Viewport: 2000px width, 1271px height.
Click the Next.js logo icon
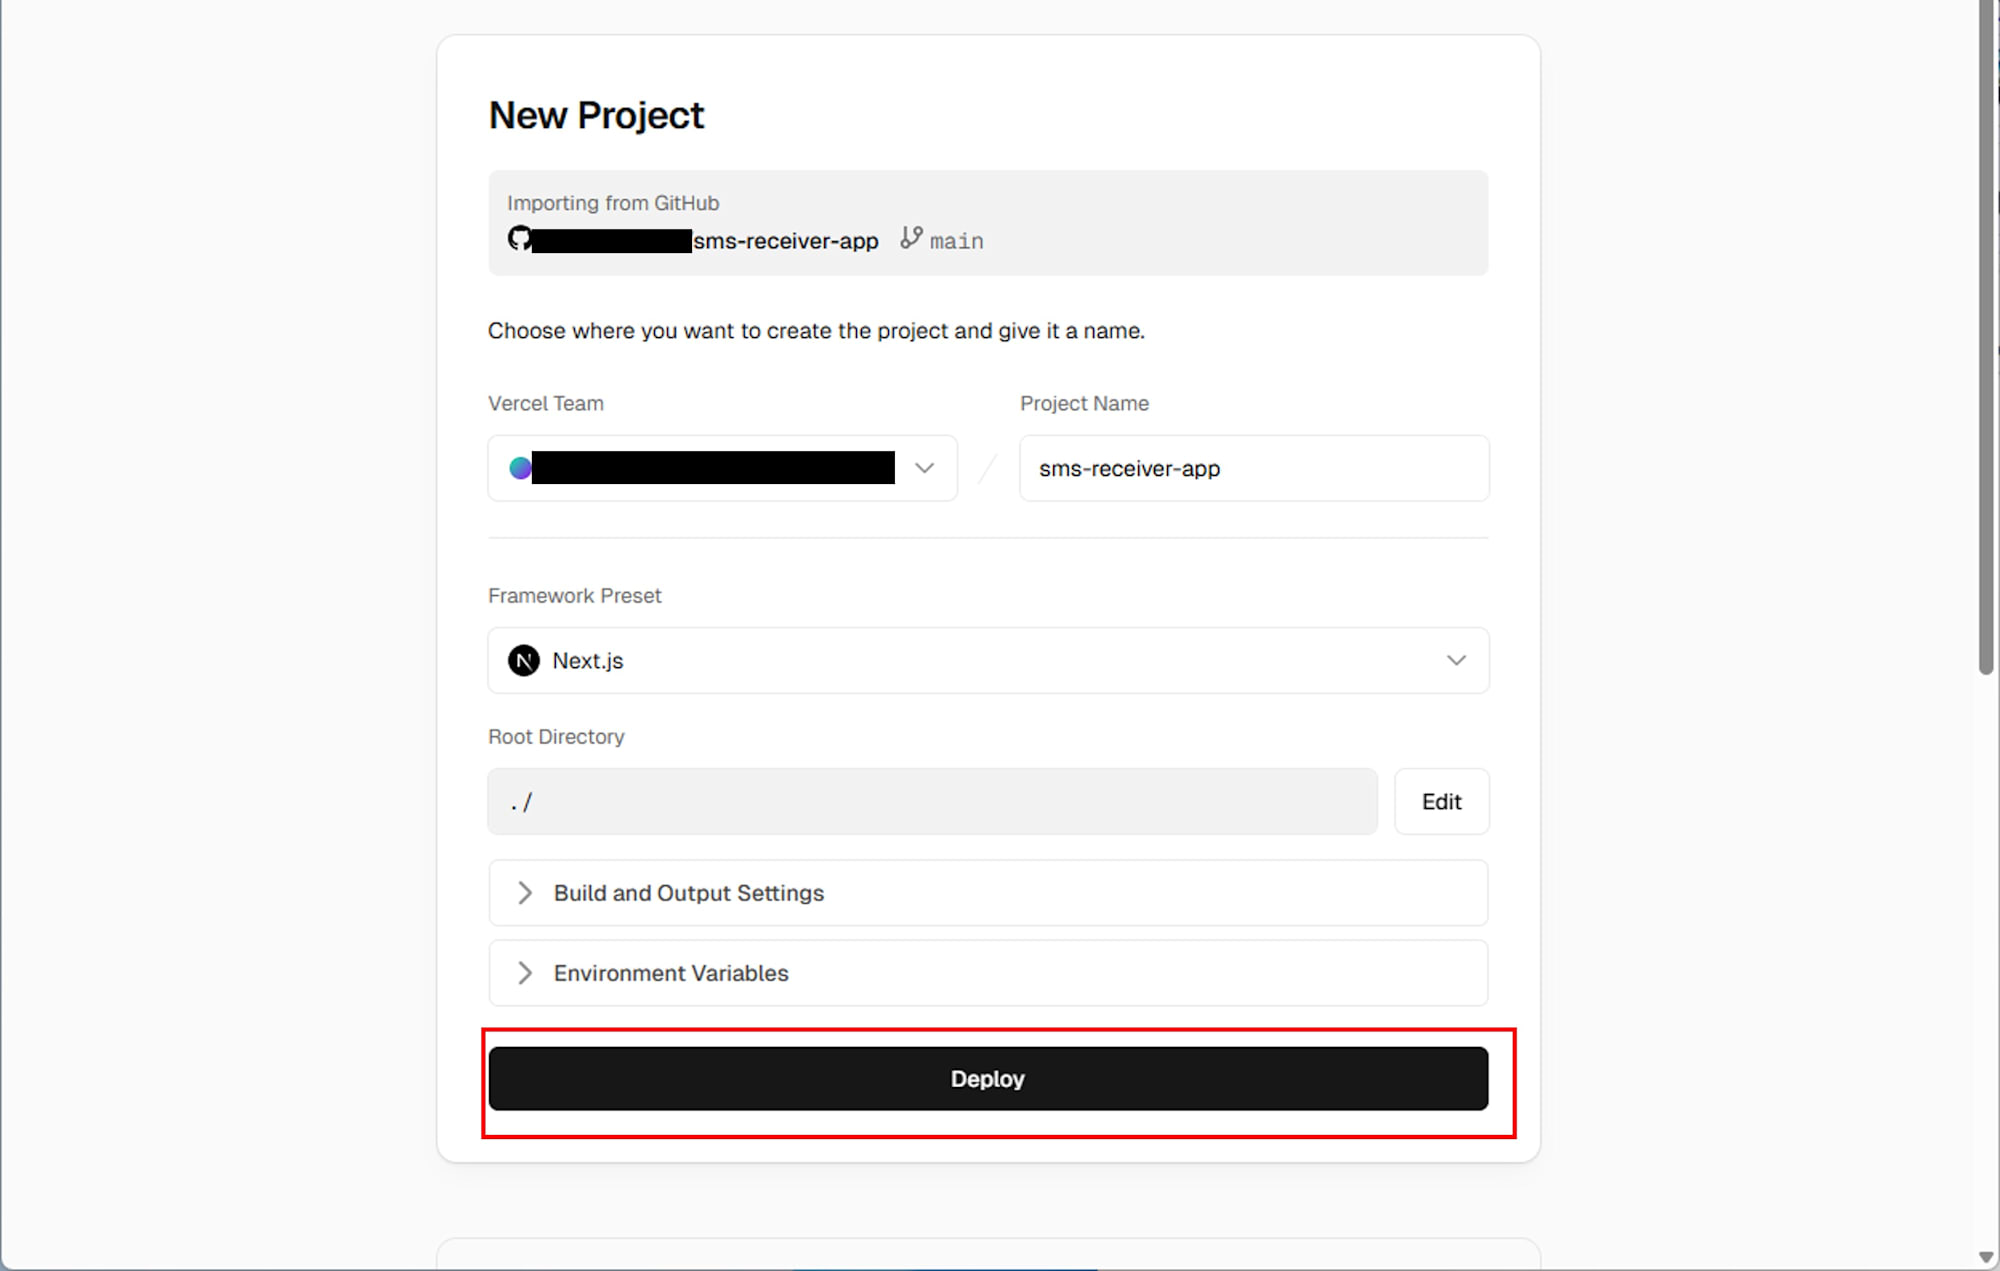point(524,661)
